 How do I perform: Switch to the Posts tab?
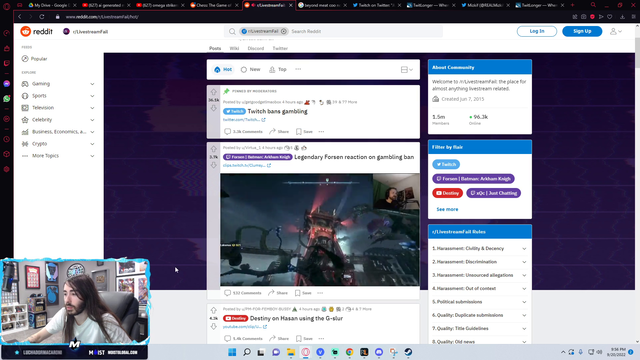pos(215,48)
